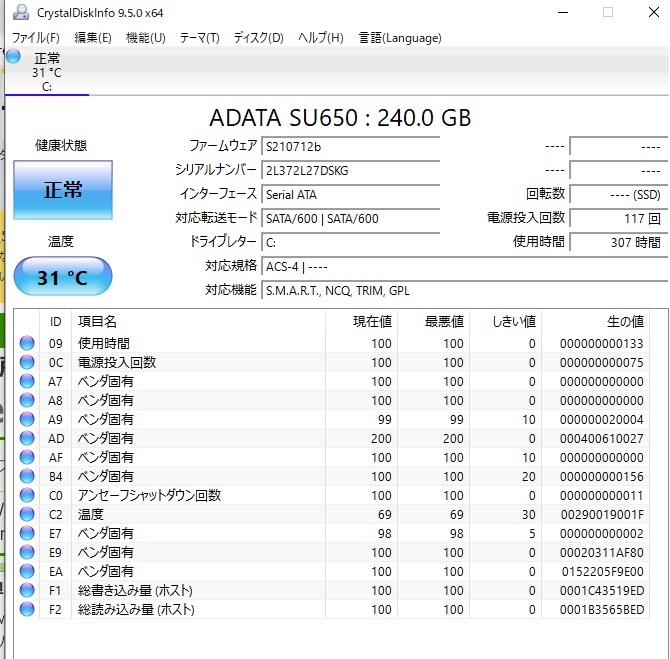Click the threshold value 30 in C2 row
The height and width of the screenshot is (659, 670).
click(x=529, y=515)
